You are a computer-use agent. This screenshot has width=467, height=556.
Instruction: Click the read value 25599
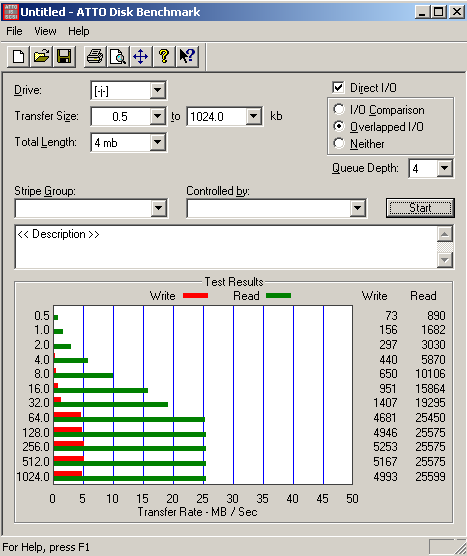pos(430,477)
